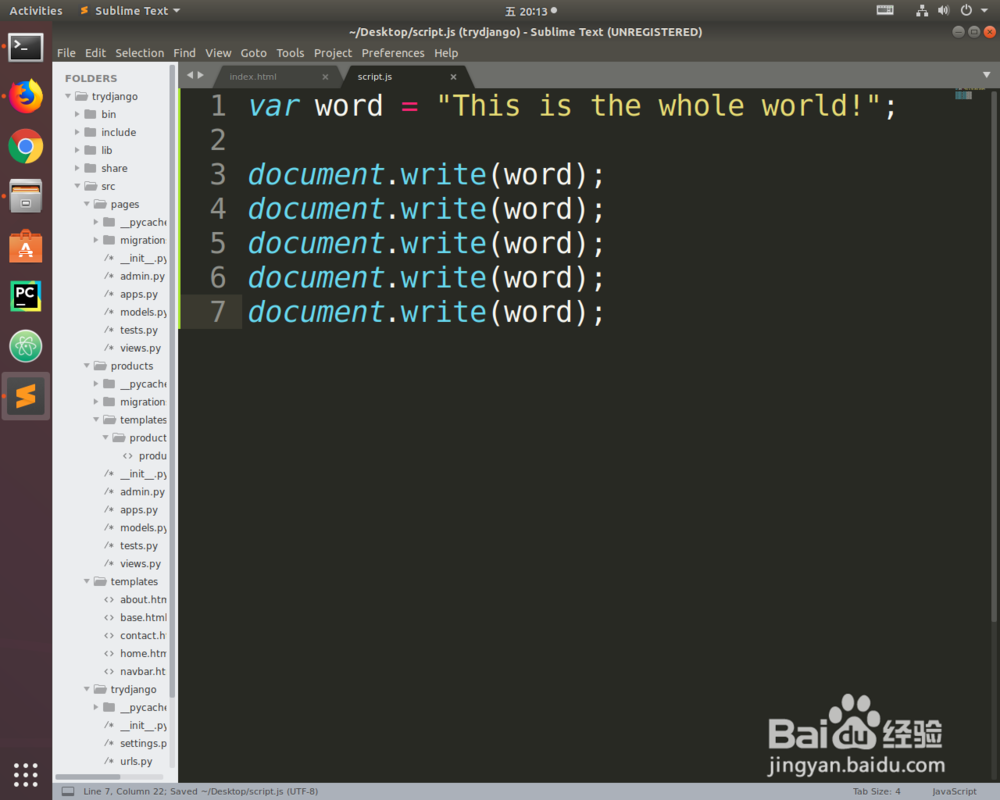Place cursor in line 1 string text
The width and height of the screenshot is (1000, 800).
click(x=658, y=106)
